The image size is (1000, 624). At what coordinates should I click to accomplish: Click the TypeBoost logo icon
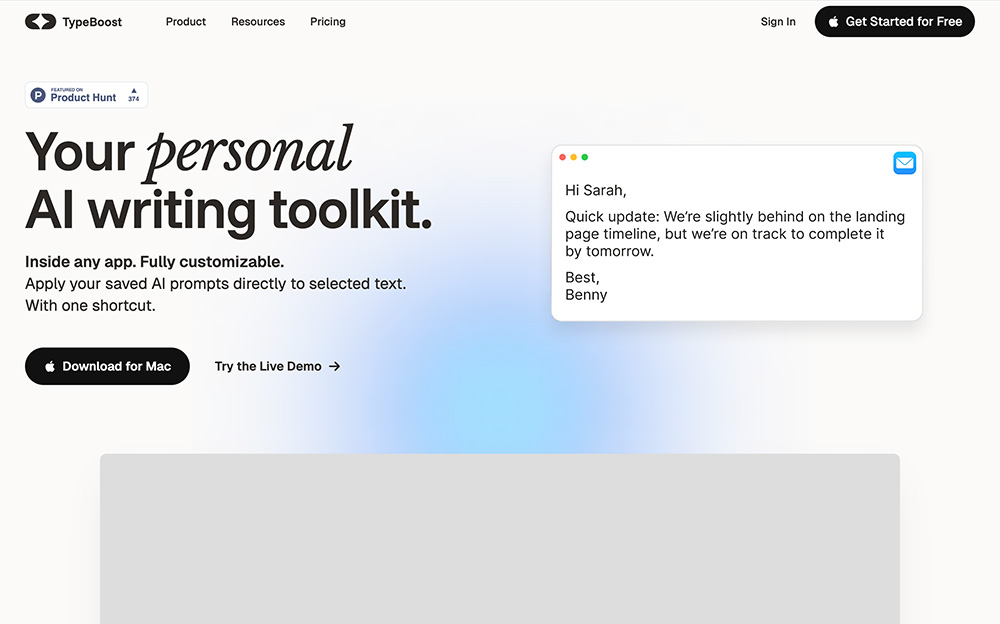40,21
